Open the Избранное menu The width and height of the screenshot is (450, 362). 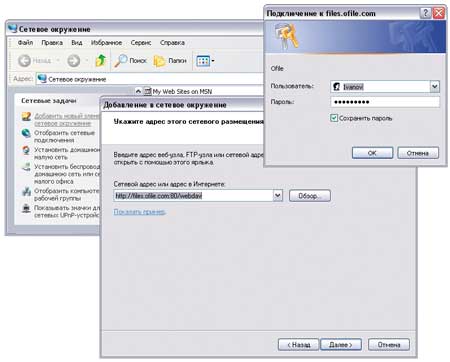106,43
